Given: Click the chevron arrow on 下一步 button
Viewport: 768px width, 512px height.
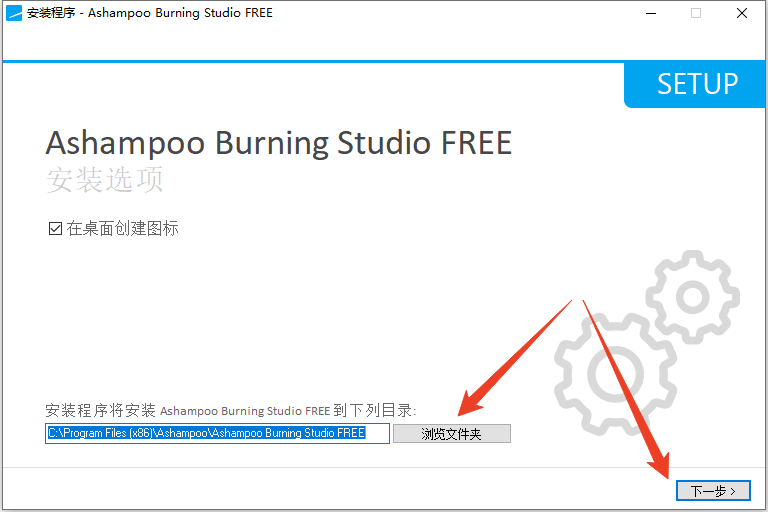Looking at the screenshot, I should pos(733,491).
